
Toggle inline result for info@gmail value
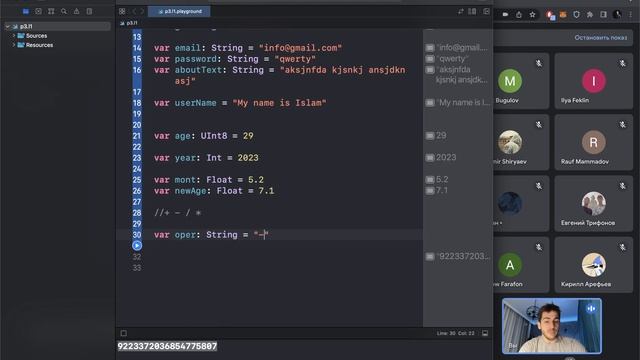pos(430,48)
